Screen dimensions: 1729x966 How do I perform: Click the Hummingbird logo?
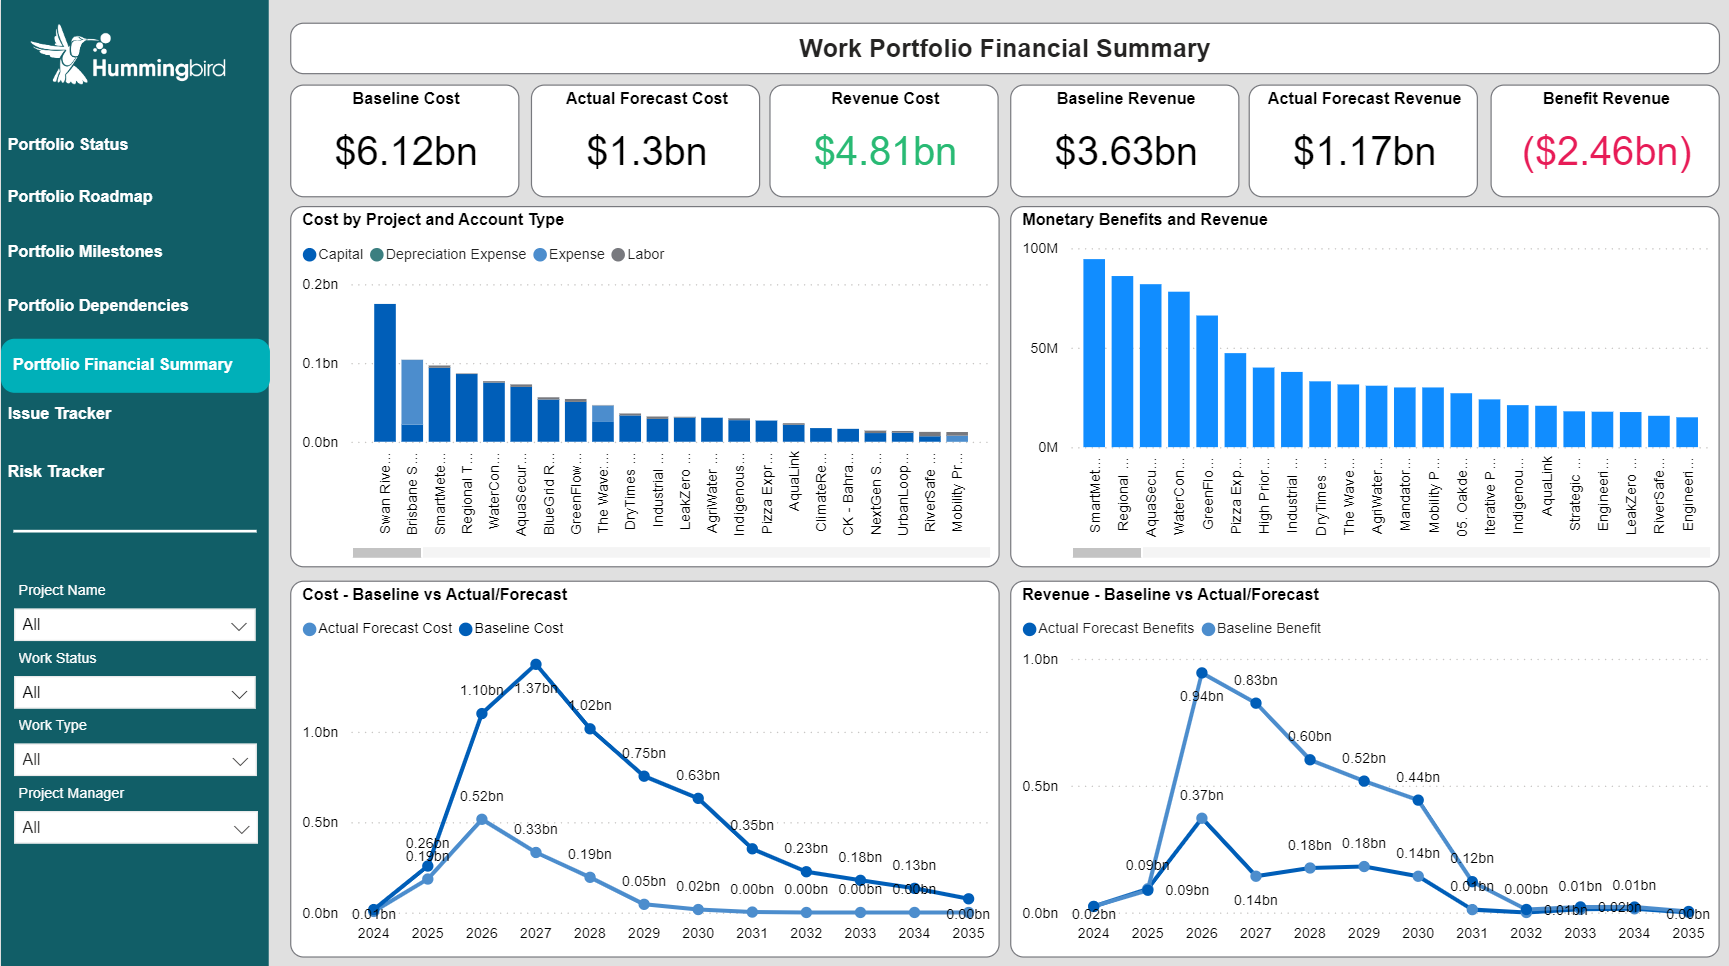pyautogui.click(x=128, y=55)
